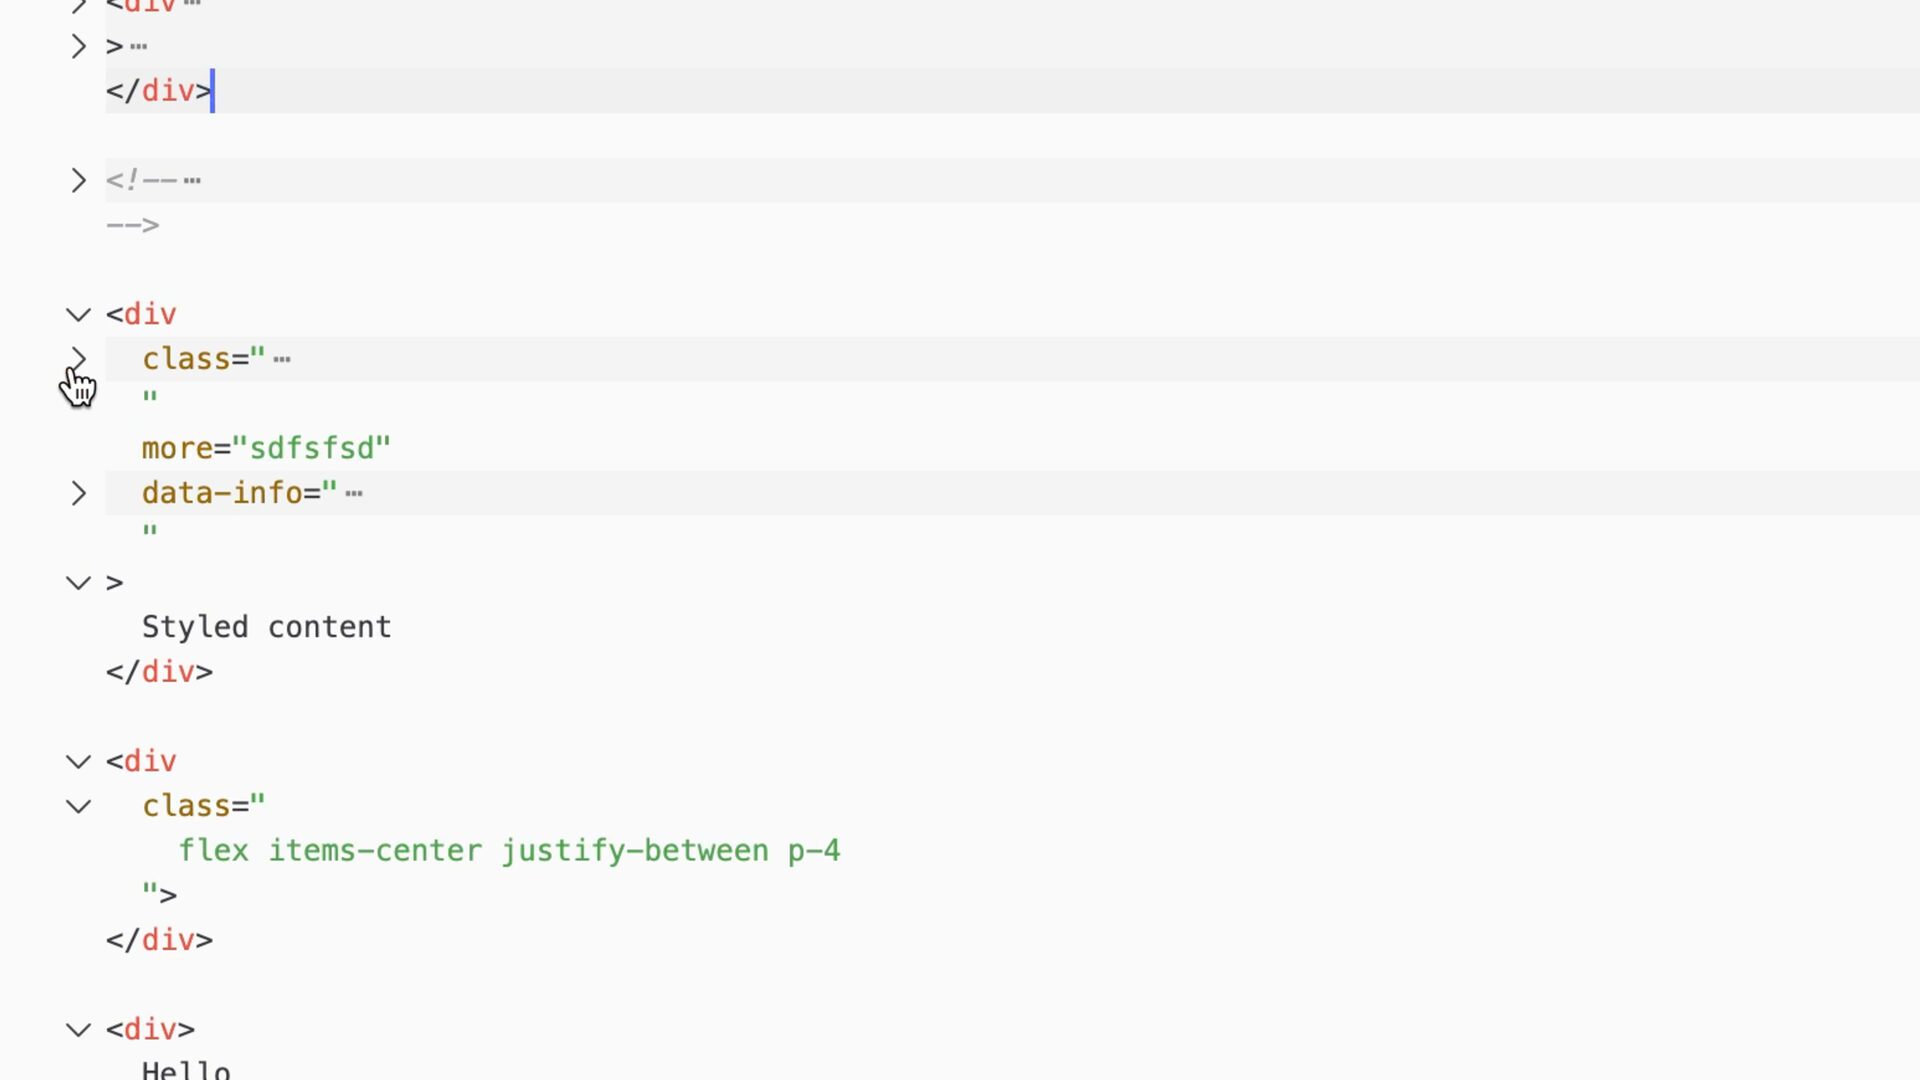Click the Hello text line
Screen dimensions: 1920x1080
(x=186, y=1068)
